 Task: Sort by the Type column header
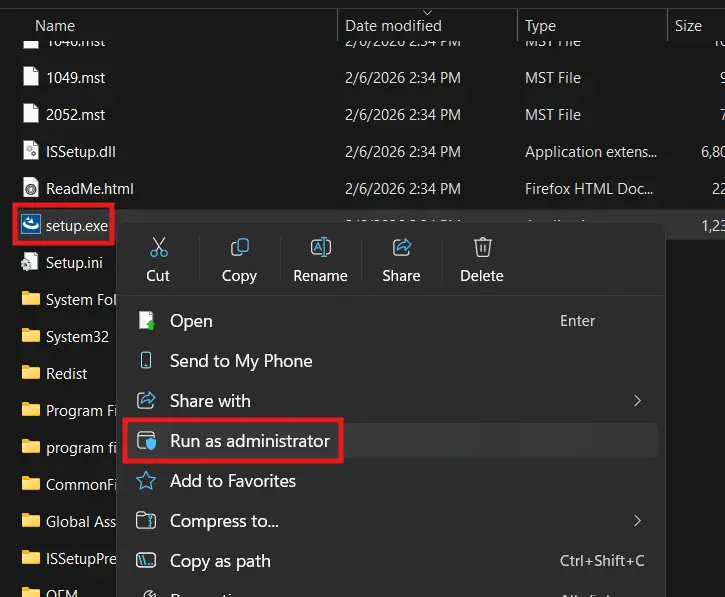[540, 25]
